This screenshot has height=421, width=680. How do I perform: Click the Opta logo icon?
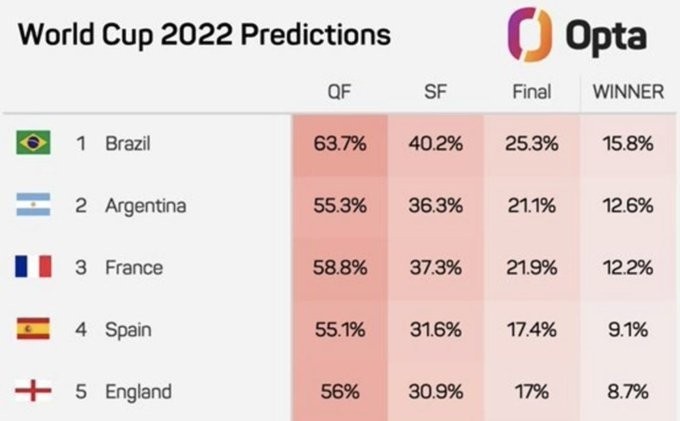click(530, 34)
